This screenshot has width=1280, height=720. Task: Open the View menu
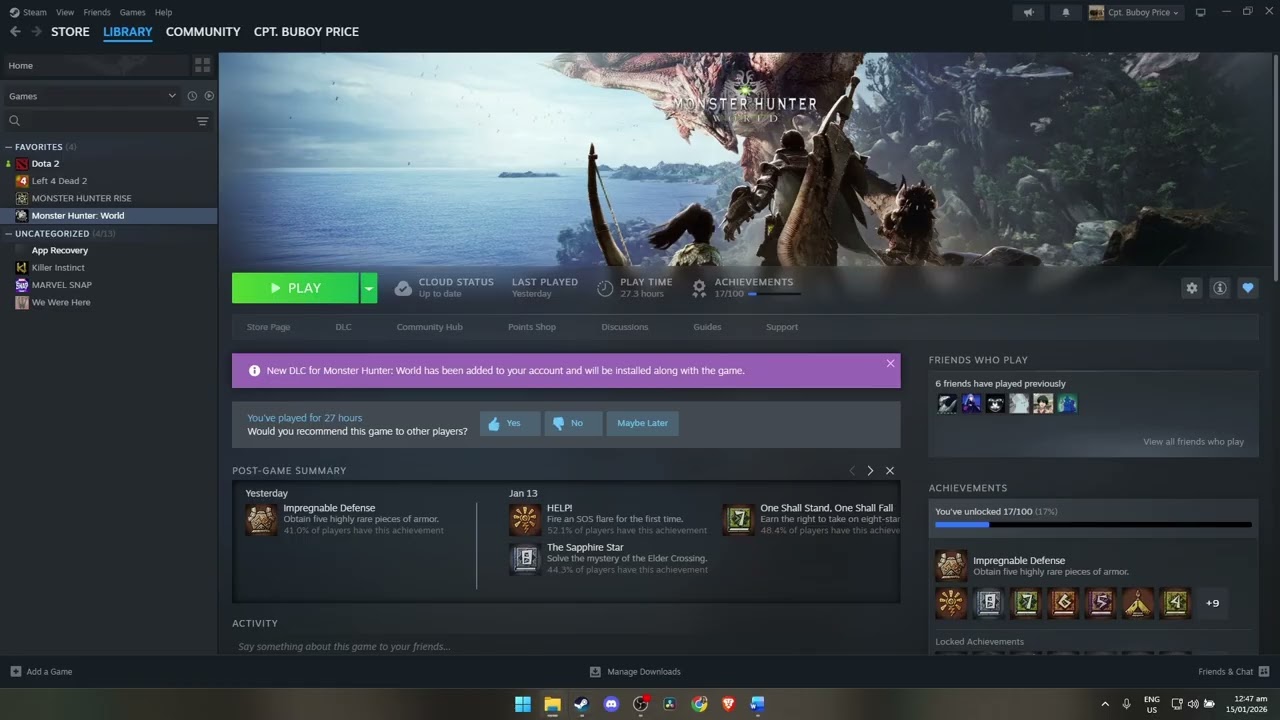point(65,12)
